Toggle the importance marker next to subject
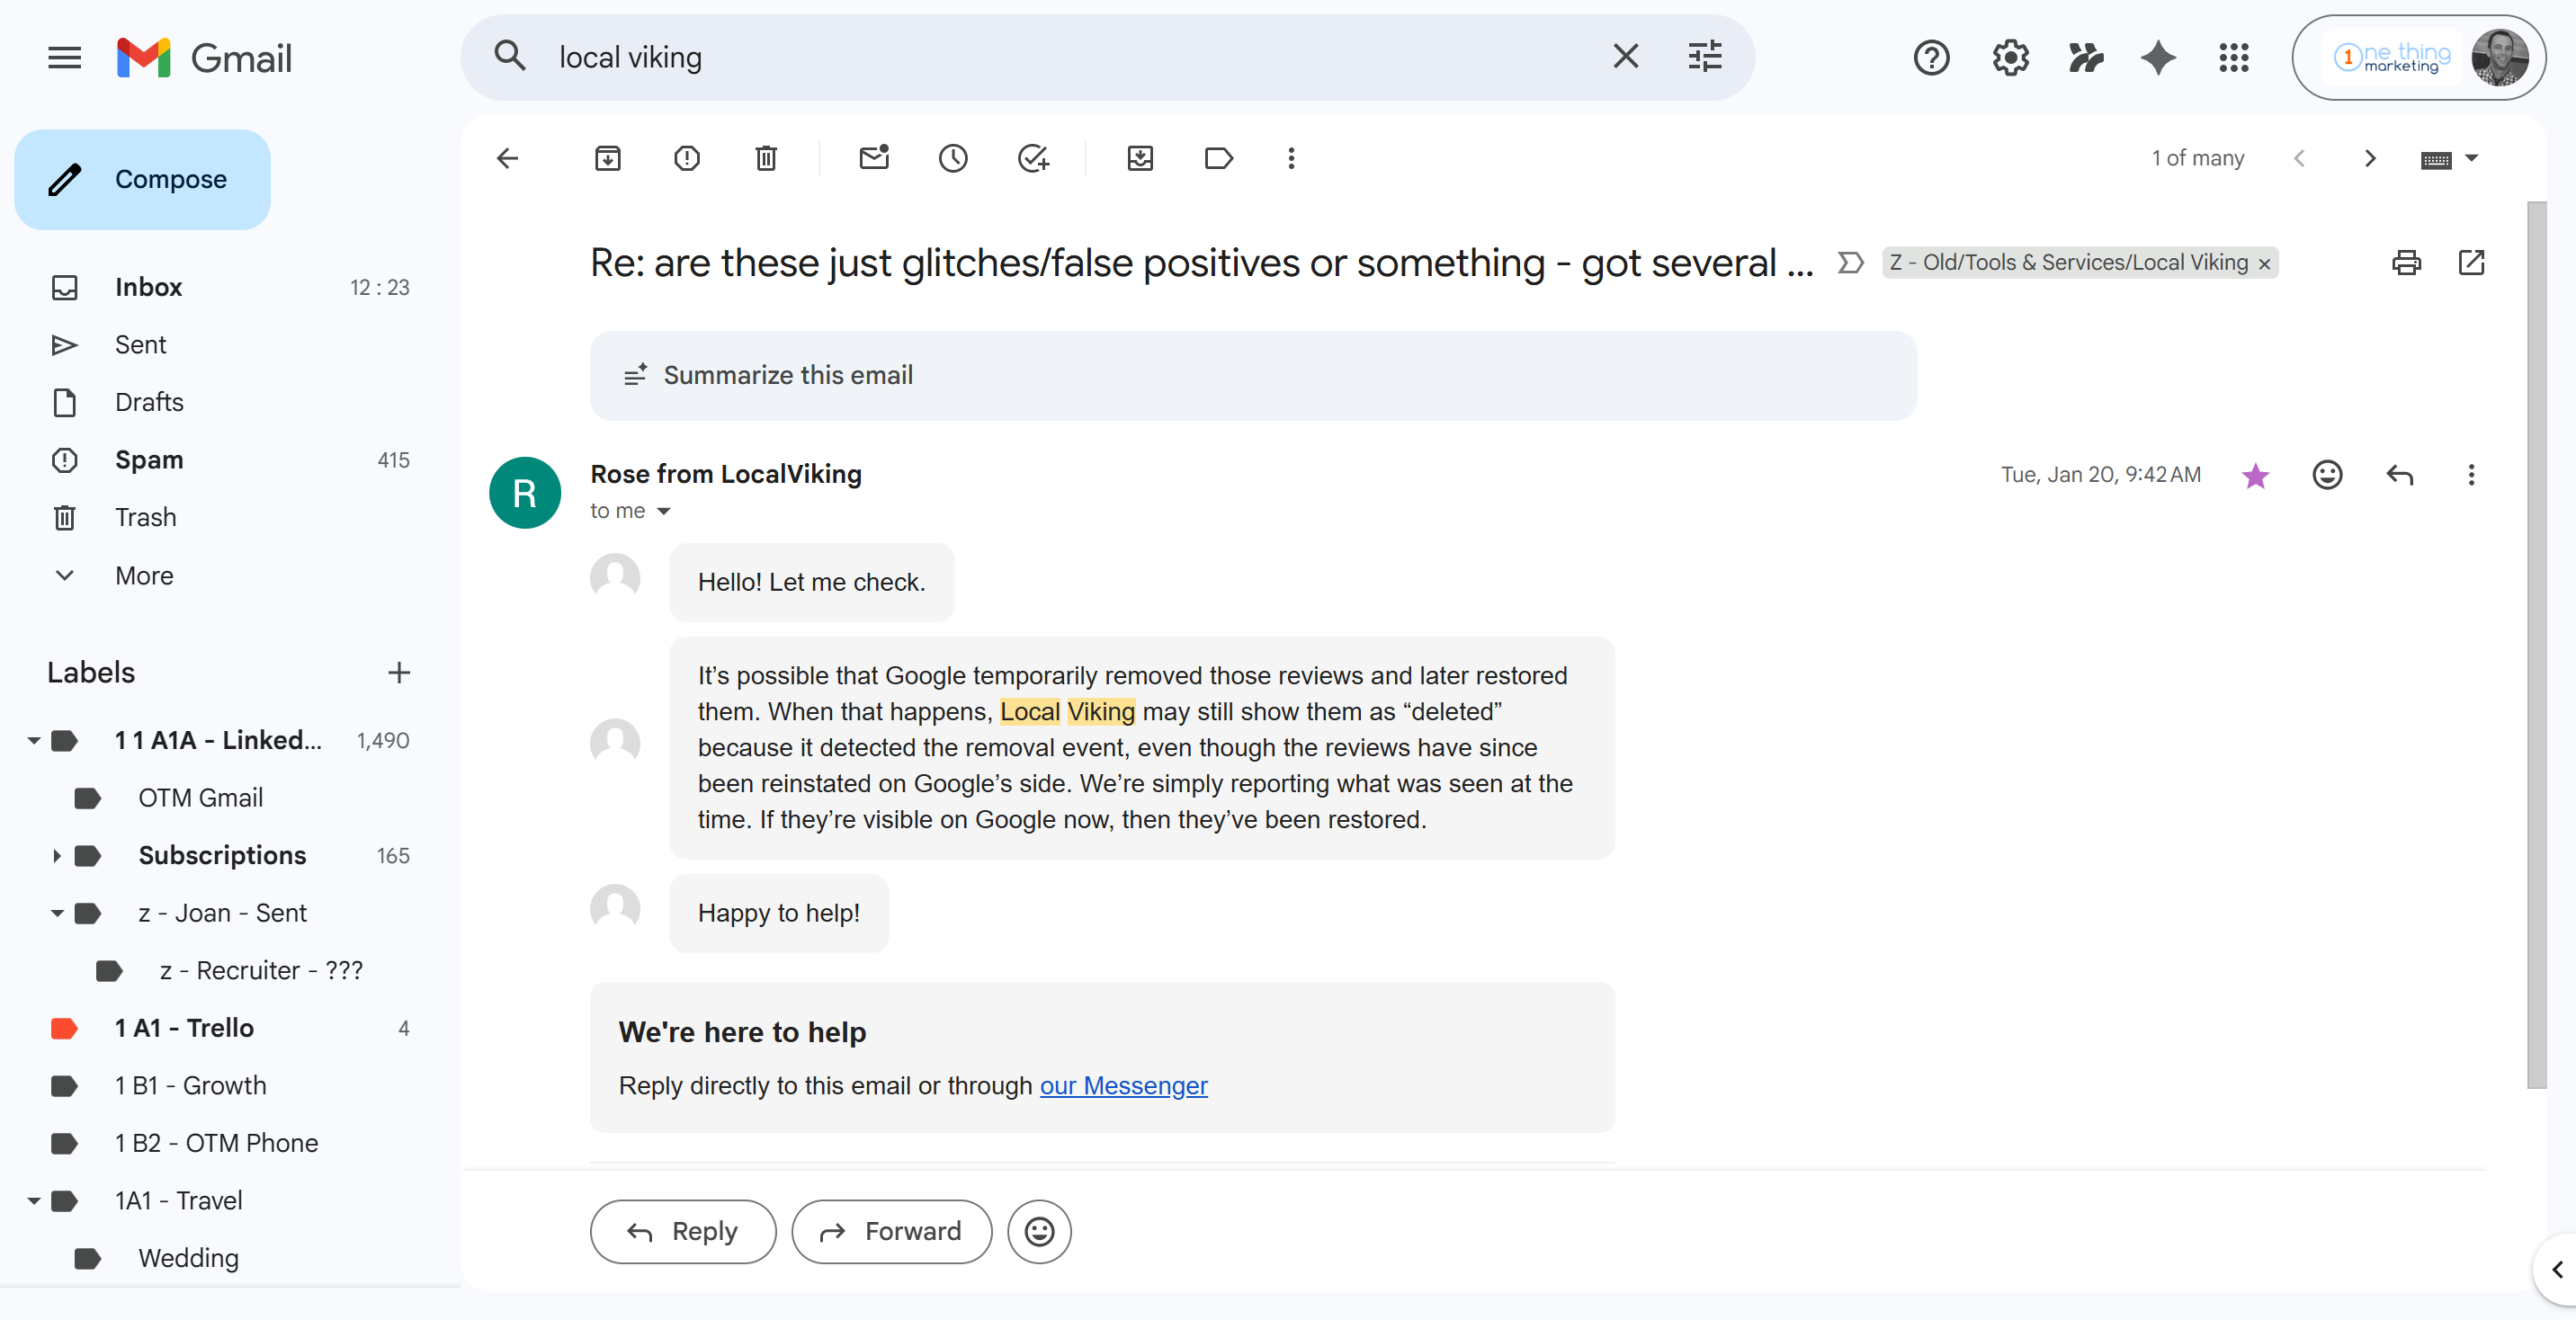 [1850, 263]
